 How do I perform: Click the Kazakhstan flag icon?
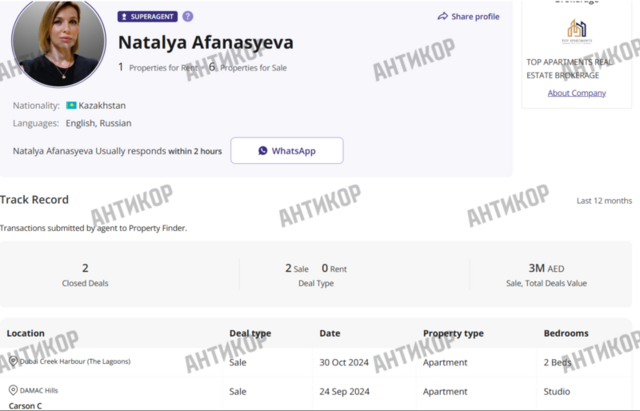71,105
